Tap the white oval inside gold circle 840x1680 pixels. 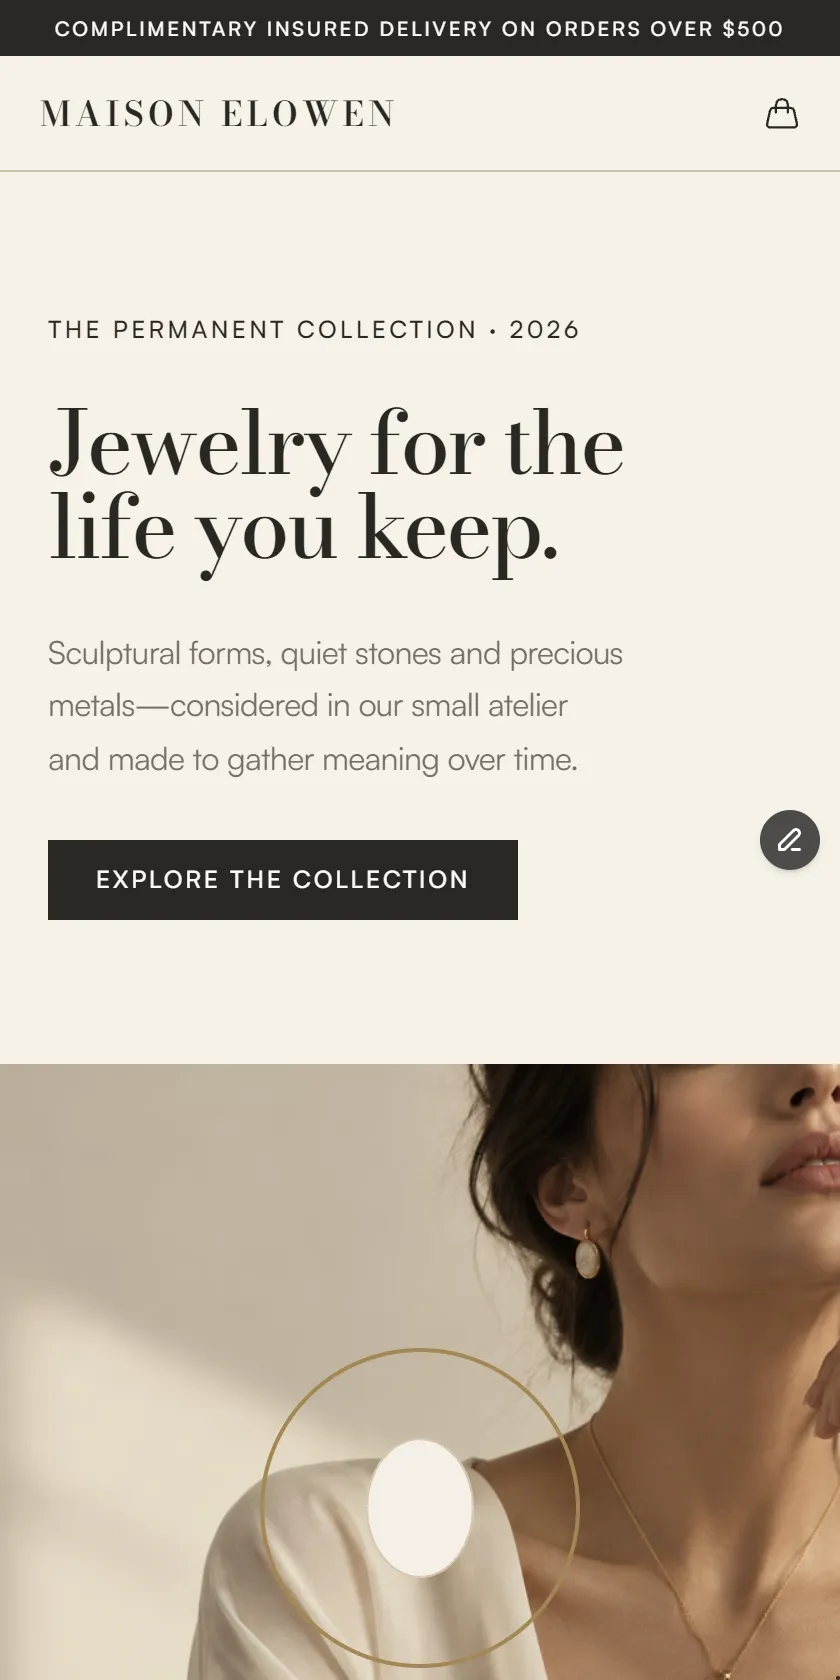click(x=420, y=1508)
